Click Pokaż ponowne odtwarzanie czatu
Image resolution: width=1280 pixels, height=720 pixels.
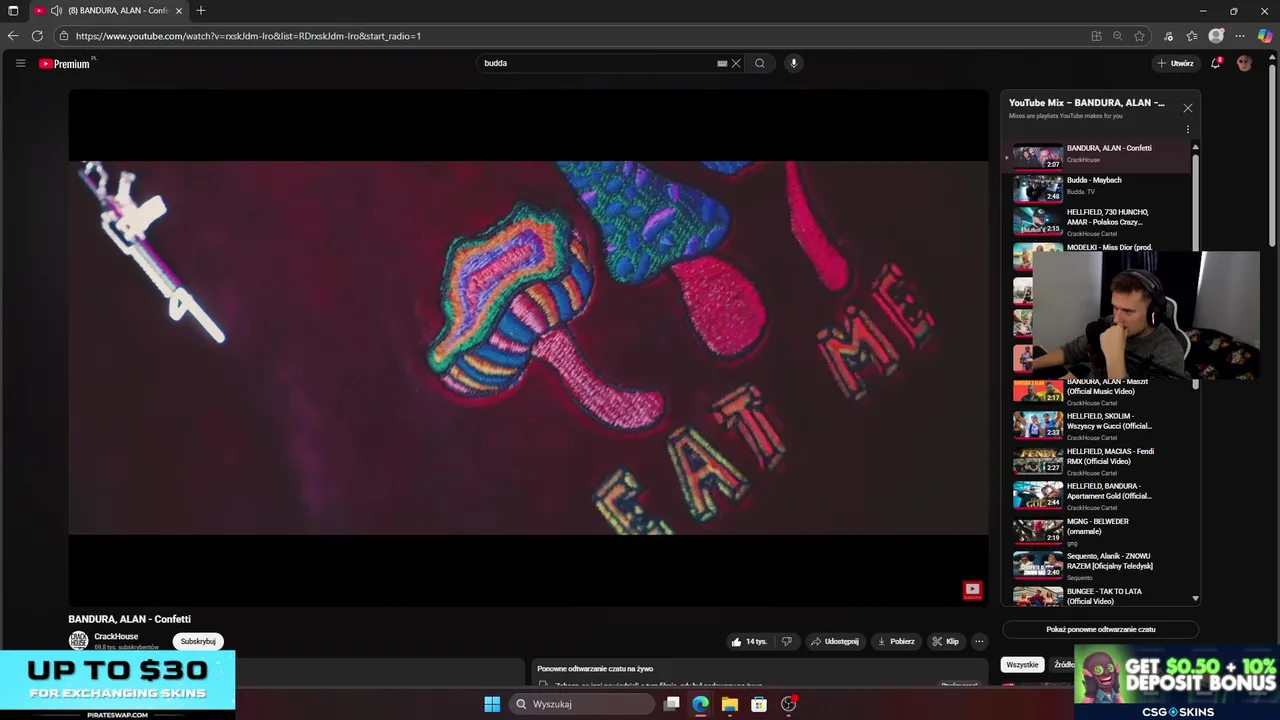[1100, 629]
